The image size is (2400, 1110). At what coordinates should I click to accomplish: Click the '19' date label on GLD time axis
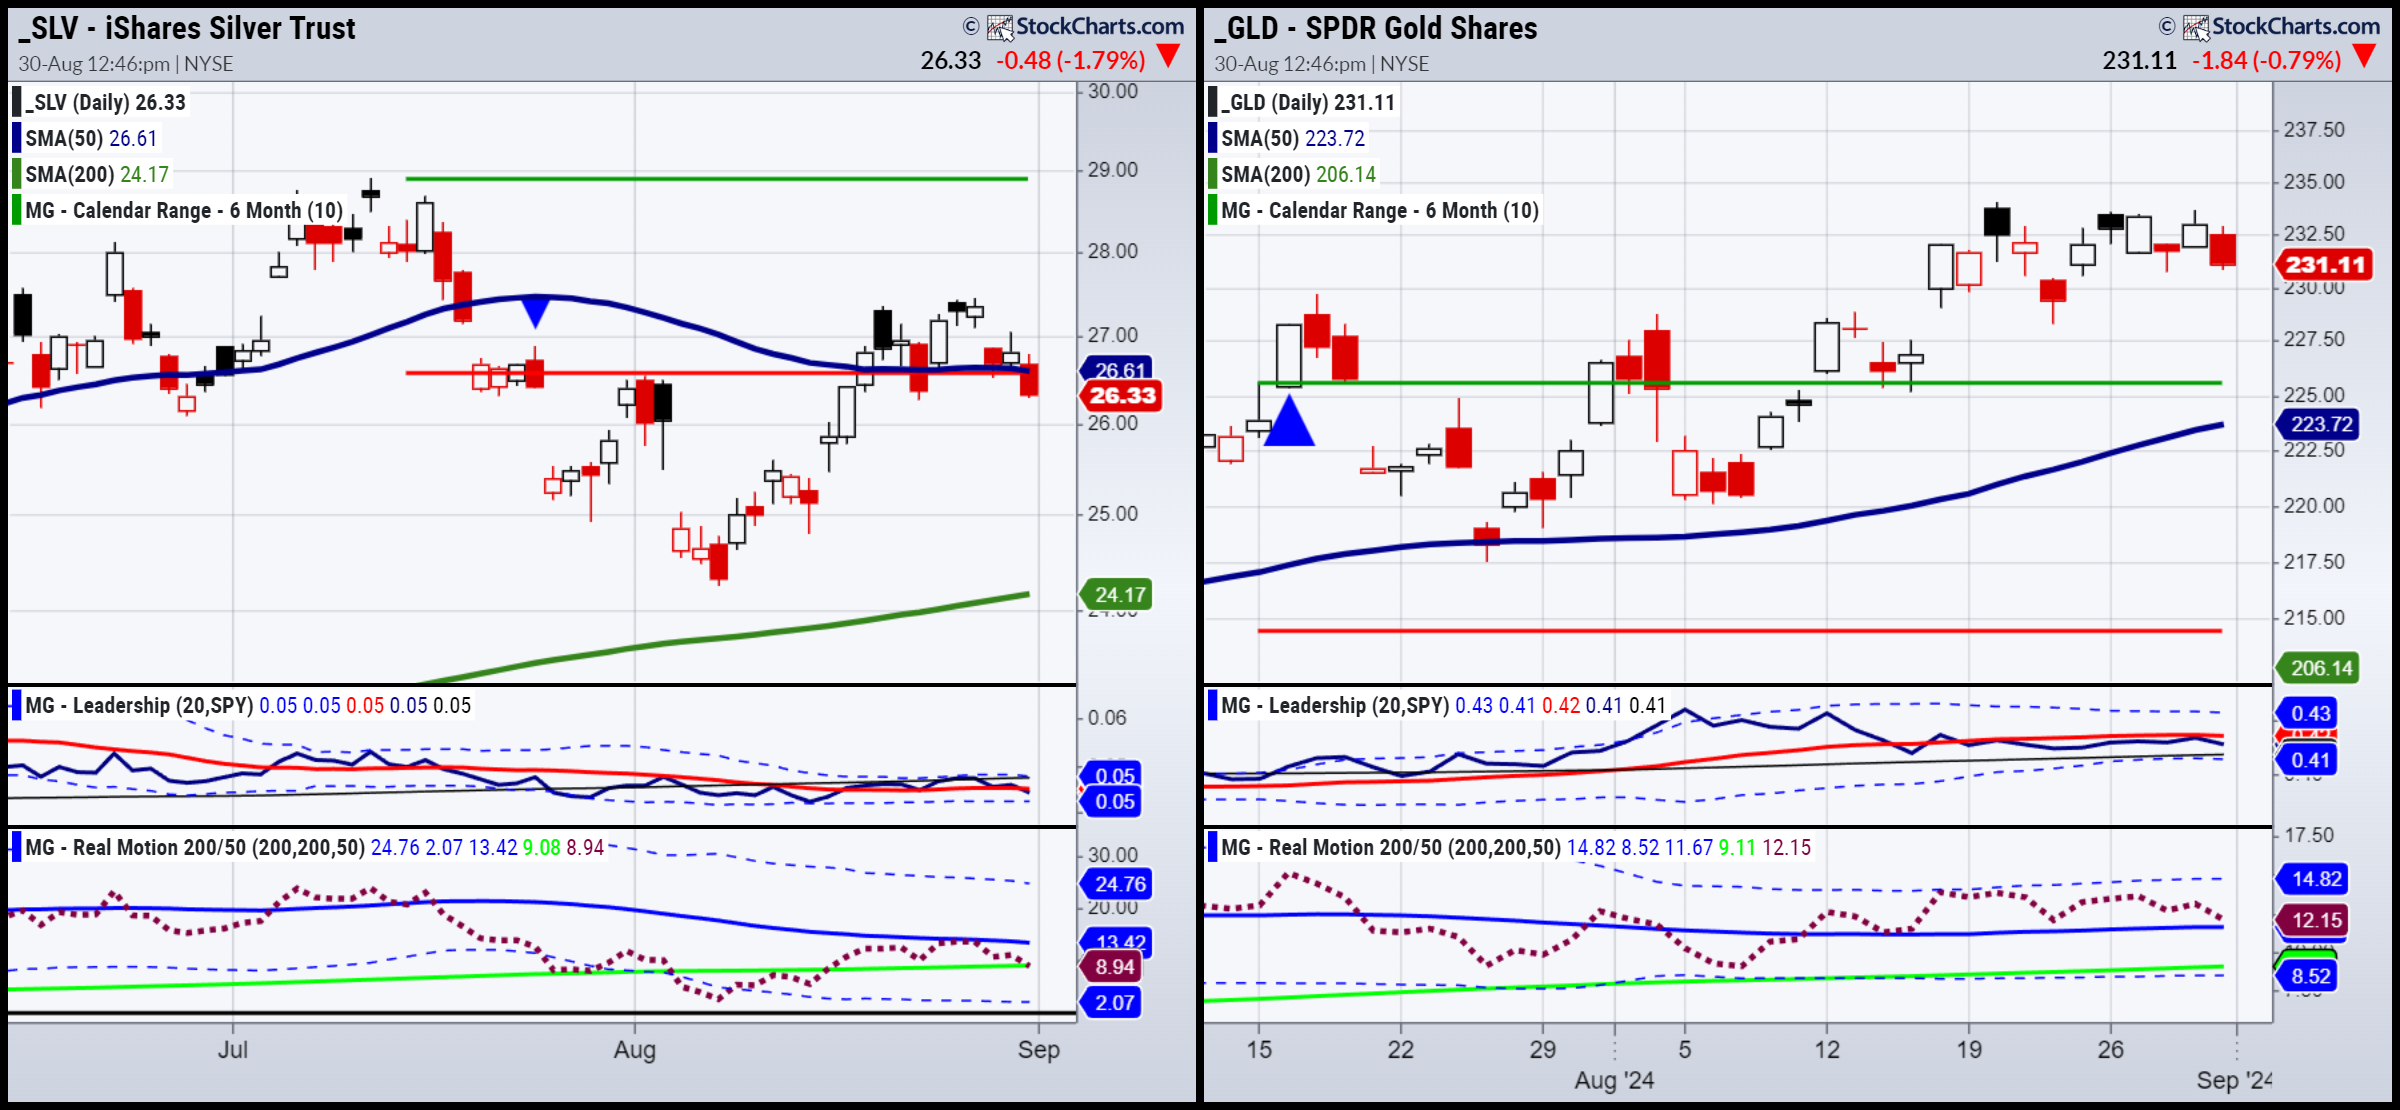[x=1969, y=1050]
